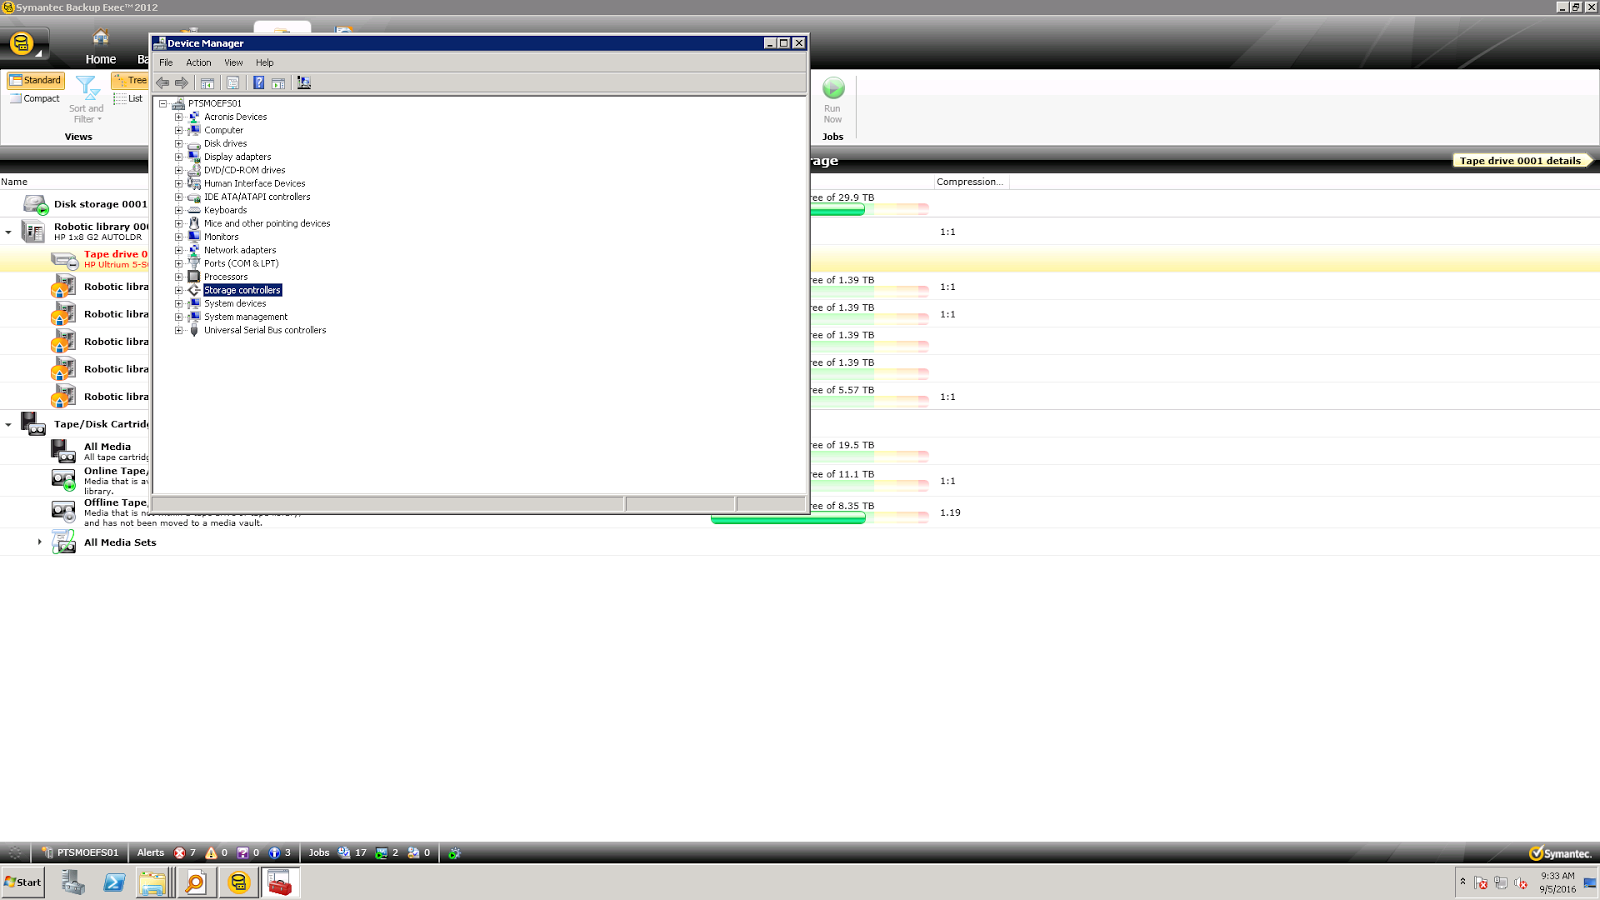This screenshot has width=1600, height=900.
Task: Click the properties icon in Device Manager toolbar
Action: tap(232, 82)
